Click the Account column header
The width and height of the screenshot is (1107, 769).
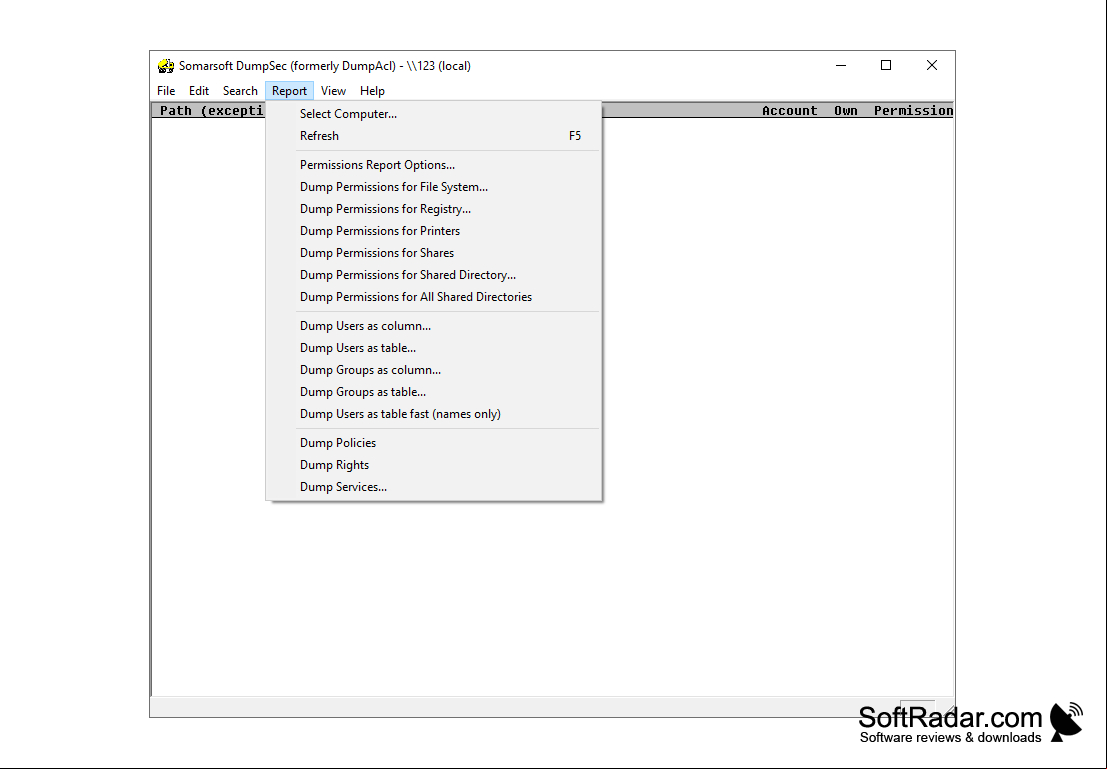[789, 110]
